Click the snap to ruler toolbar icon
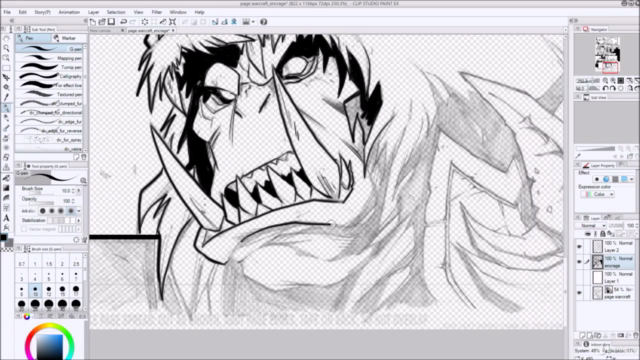640x360 pixels. [215, 22]
